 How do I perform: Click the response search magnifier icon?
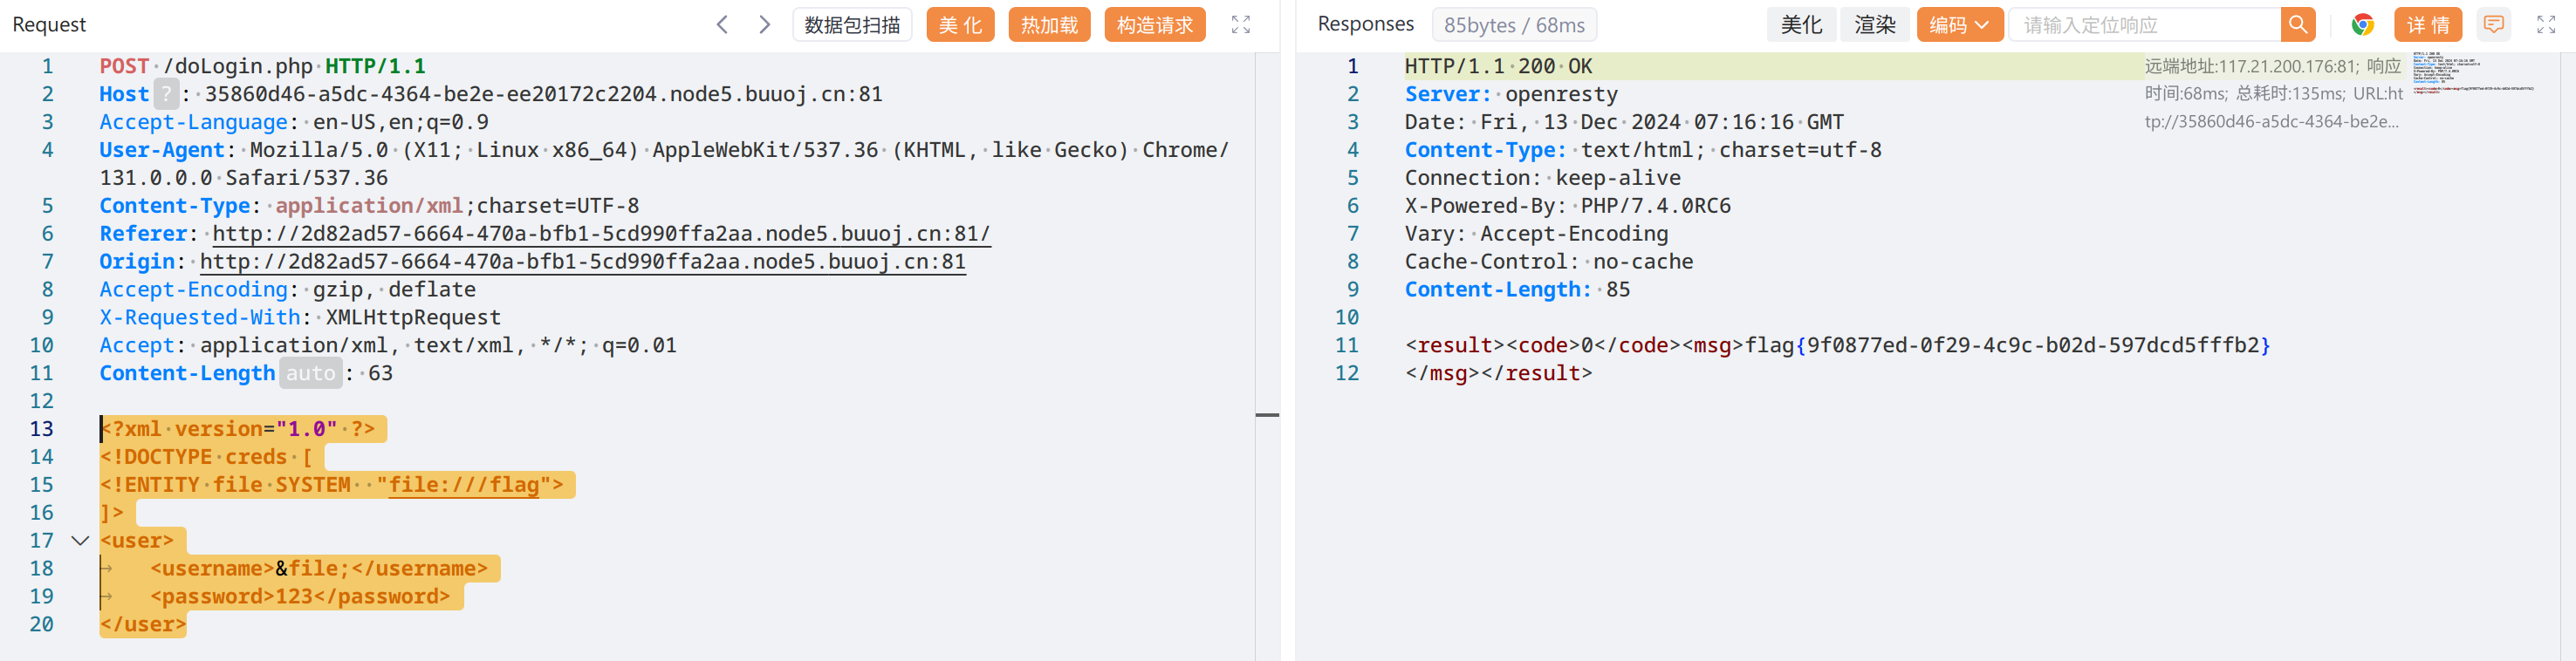pos(2297,24)
